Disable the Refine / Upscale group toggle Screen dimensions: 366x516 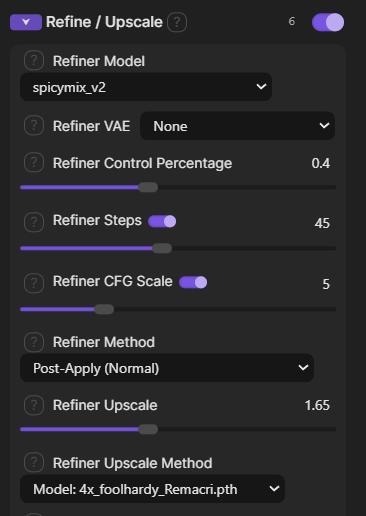(x=328, y=22)
